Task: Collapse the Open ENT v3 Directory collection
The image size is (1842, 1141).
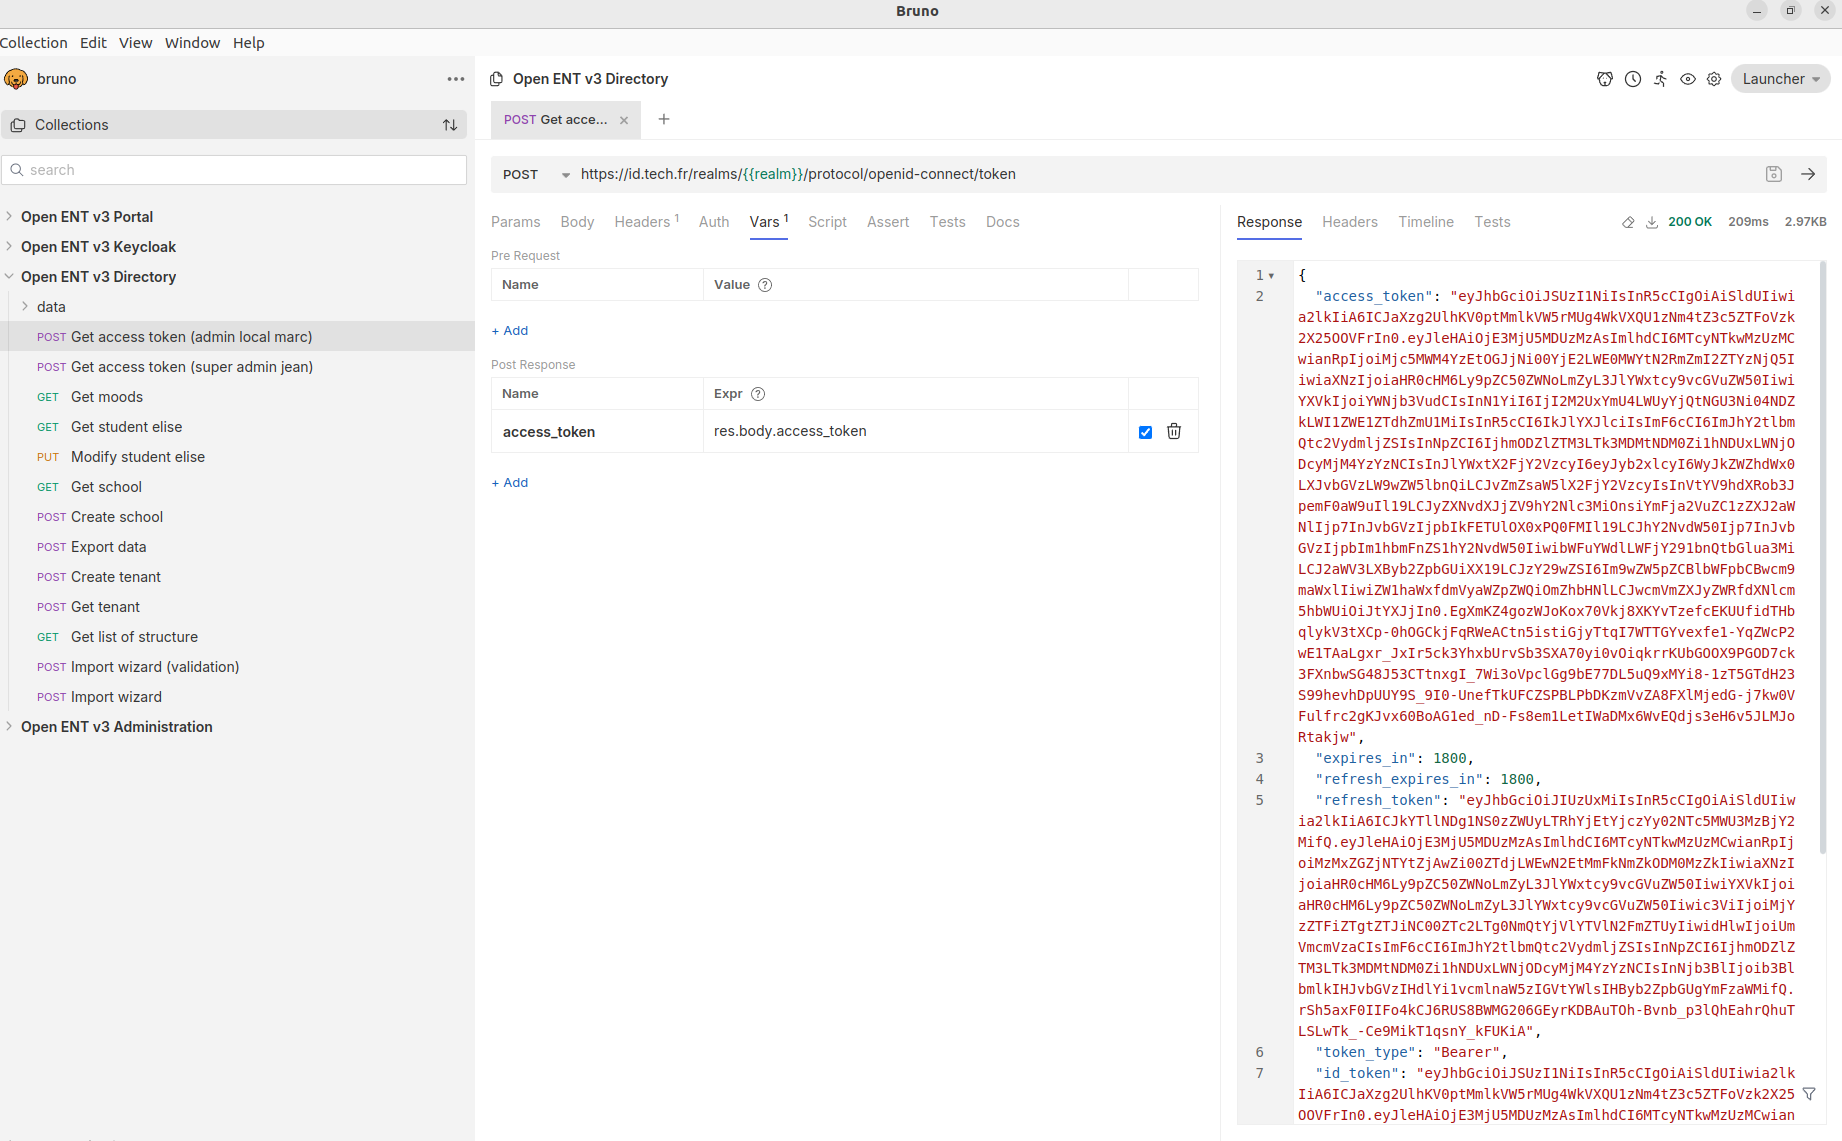Action: [9, 277]
